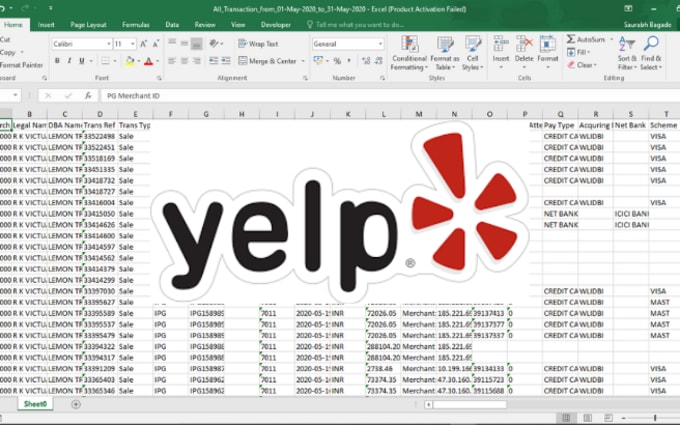Decrease font size icon
The width and height of the screenshot is (680, 425).
[156, 44]
